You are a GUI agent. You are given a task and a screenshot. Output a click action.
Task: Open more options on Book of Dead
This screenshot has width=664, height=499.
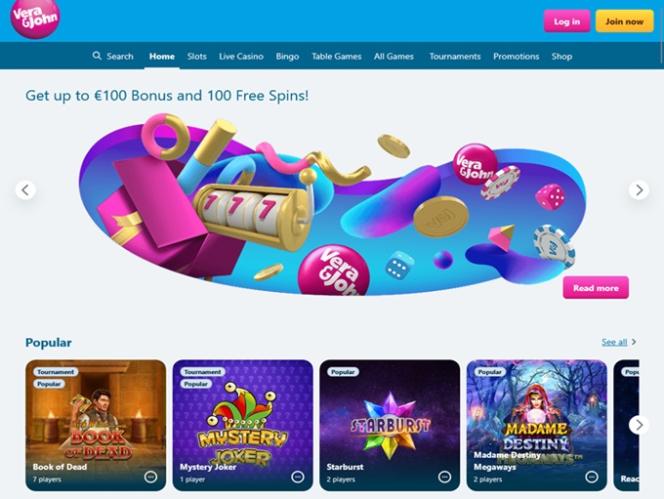[150, 477]
